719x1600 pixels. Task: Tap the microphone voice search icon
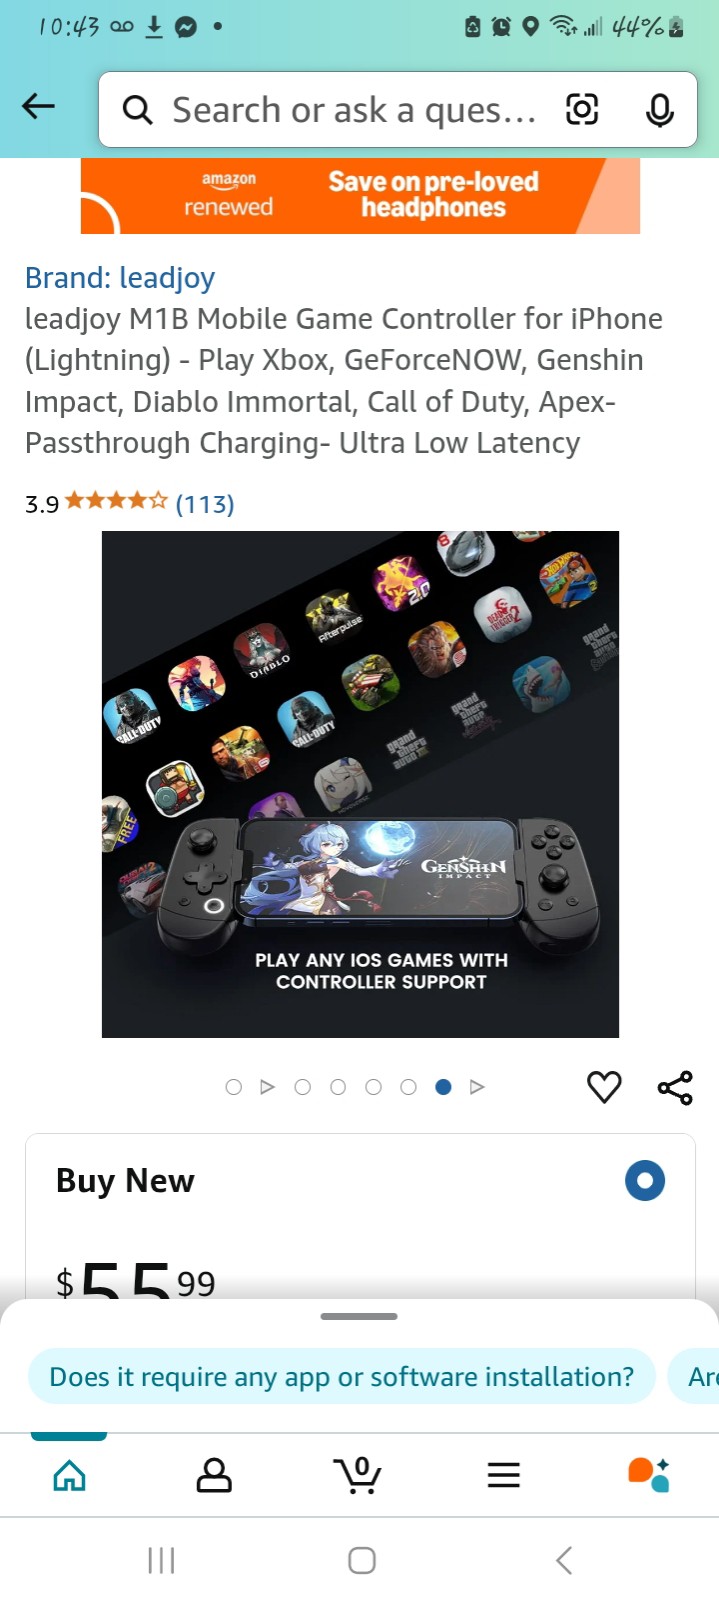coord(659,109)
